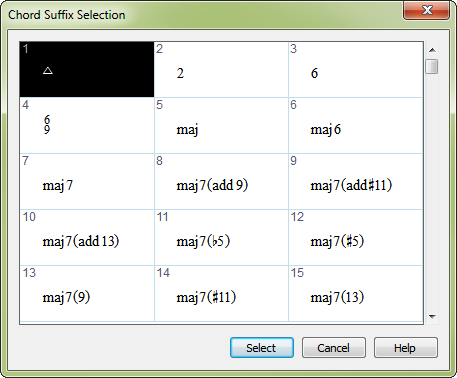Pick the "6" suffix in cell 3
This screenshot has width=457, height=378.
tap(356, 69)
